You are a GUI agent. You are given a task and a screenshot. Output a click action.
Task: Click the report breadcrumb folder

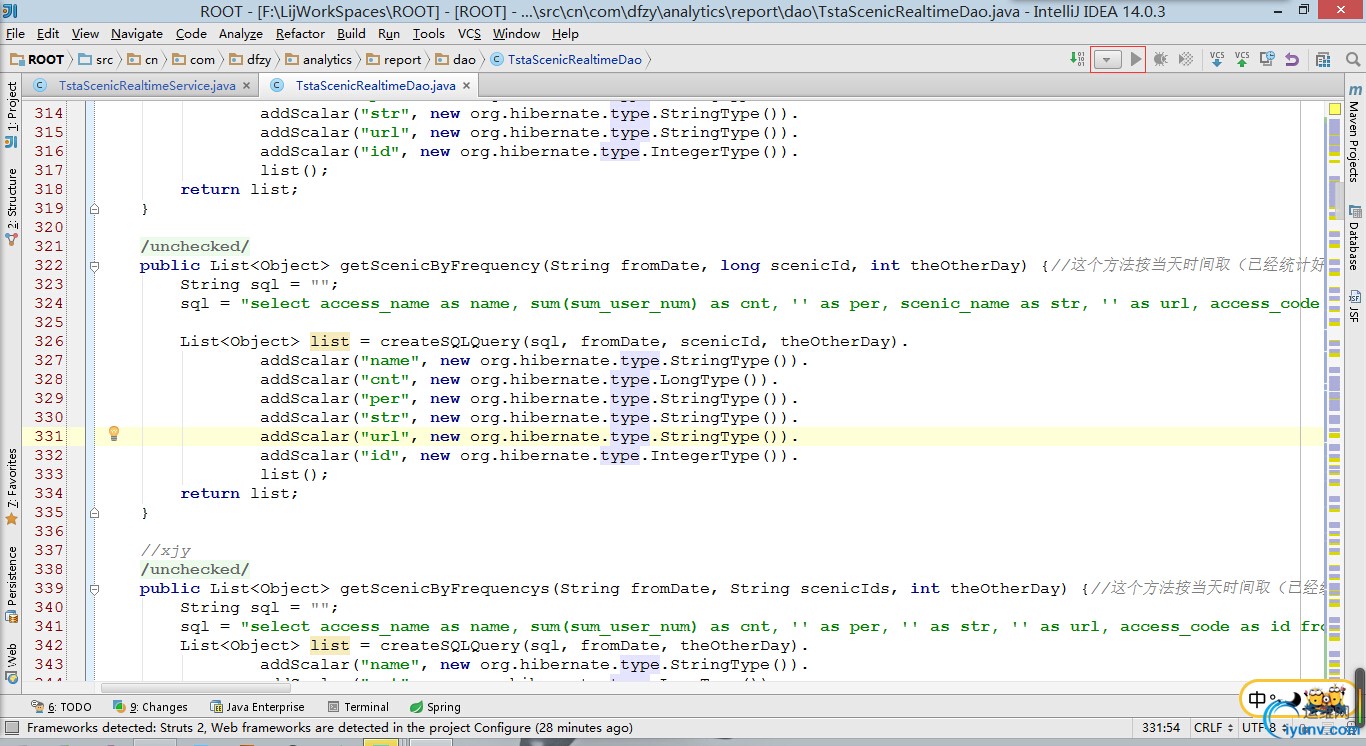394,59
